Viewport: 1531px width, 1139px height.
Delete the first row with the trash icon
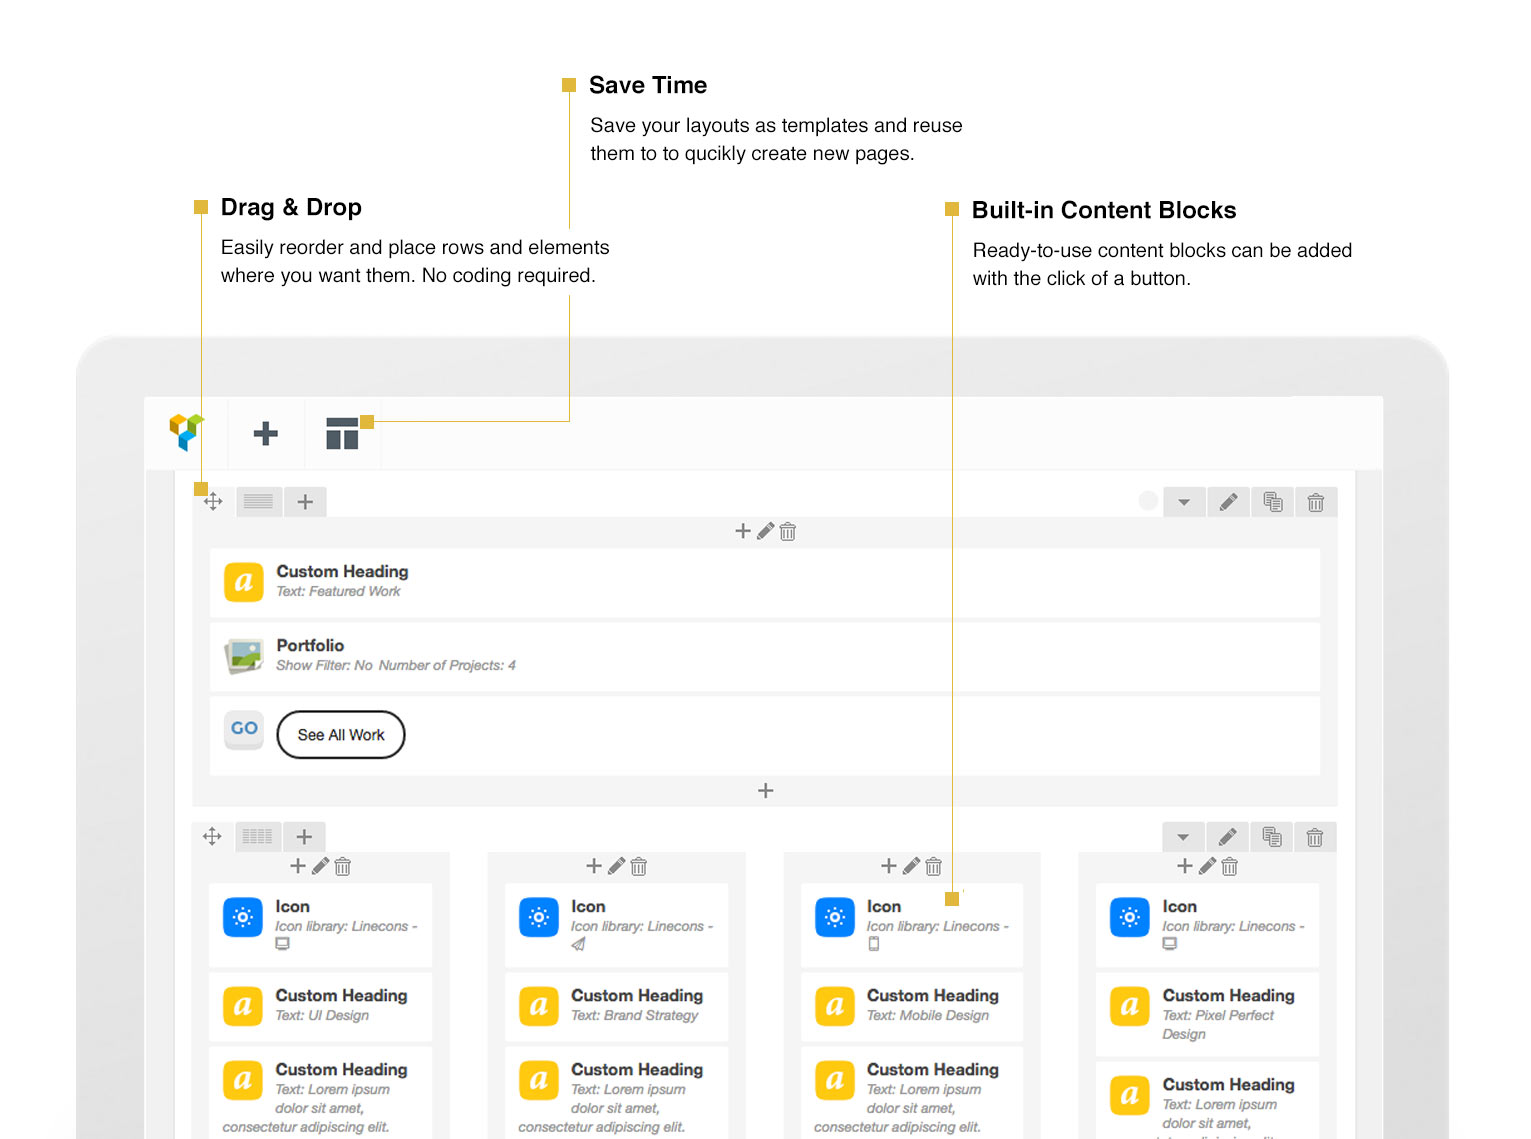pos(1316,501)
